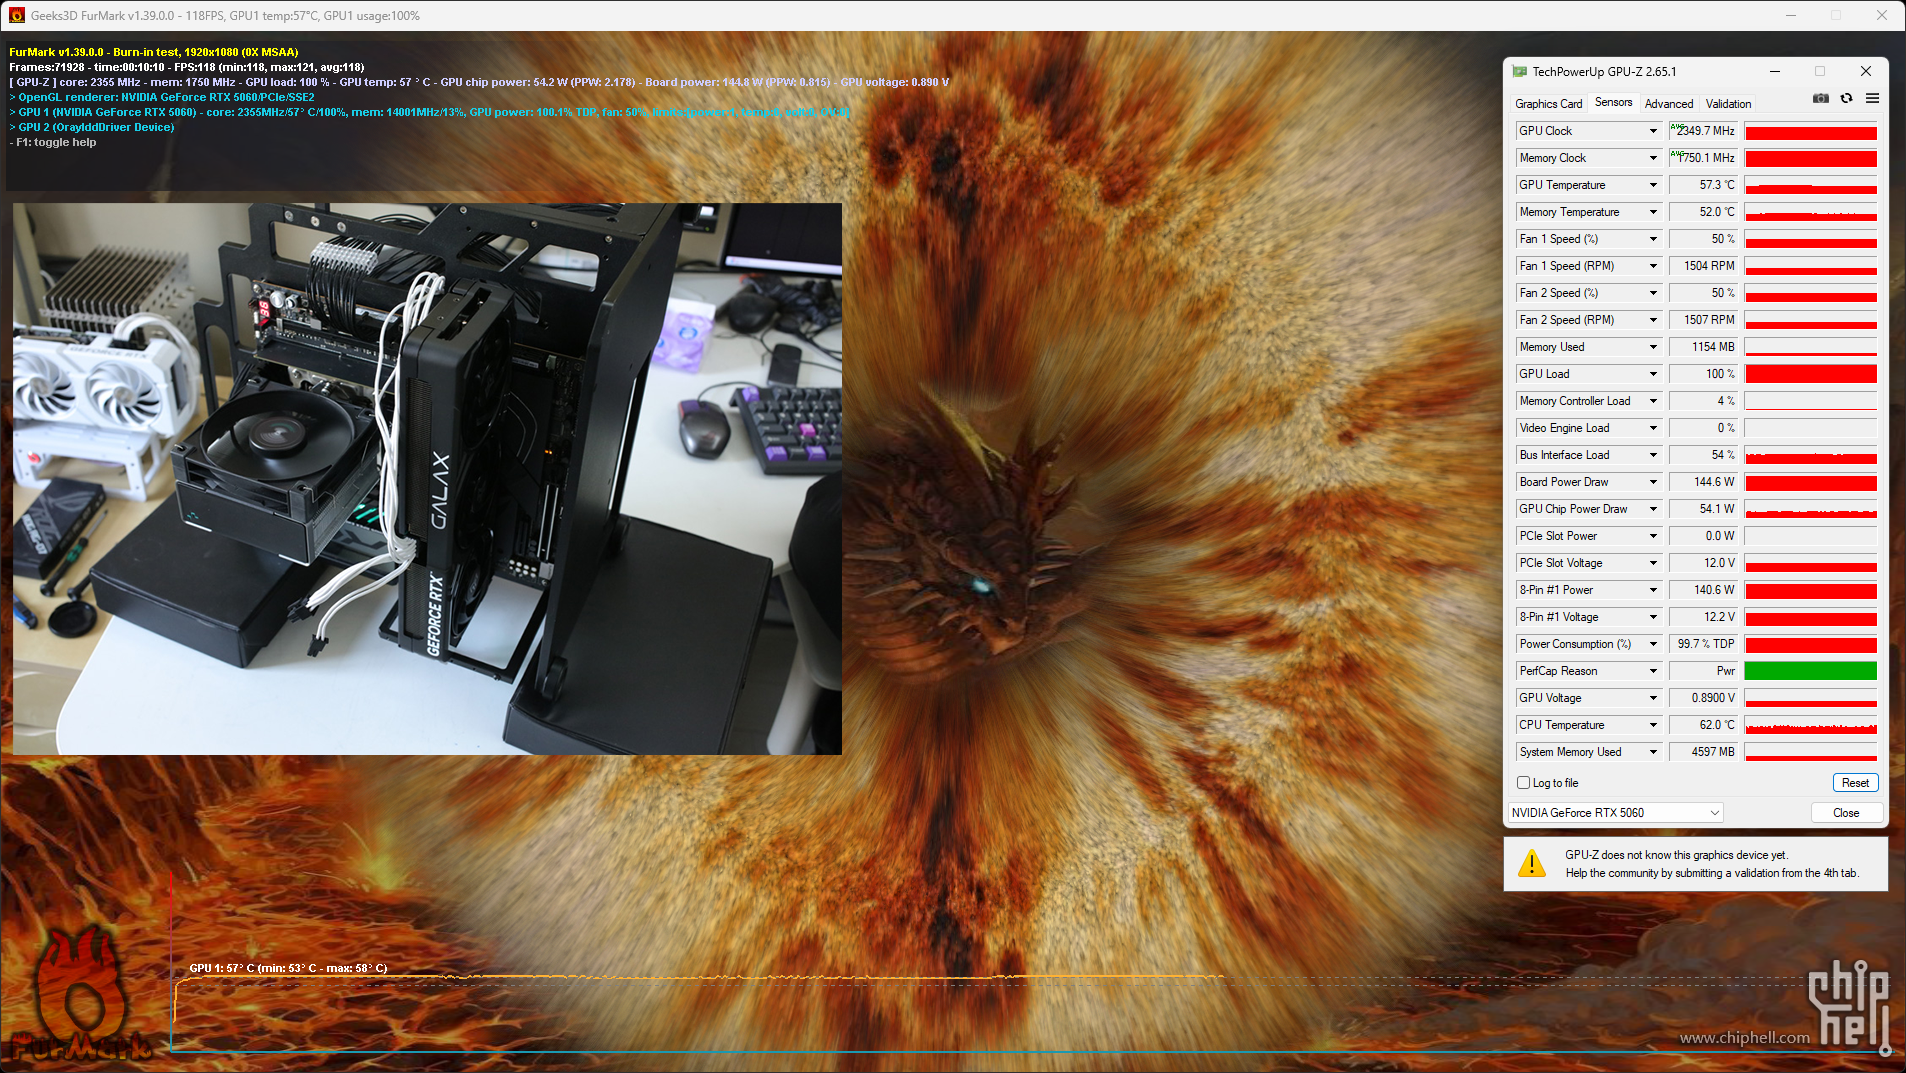Click the GPU Temperature value 57.3 °C
Image resolution: width=1906 pixels, height=1073 pixels.
(1705, 185)
